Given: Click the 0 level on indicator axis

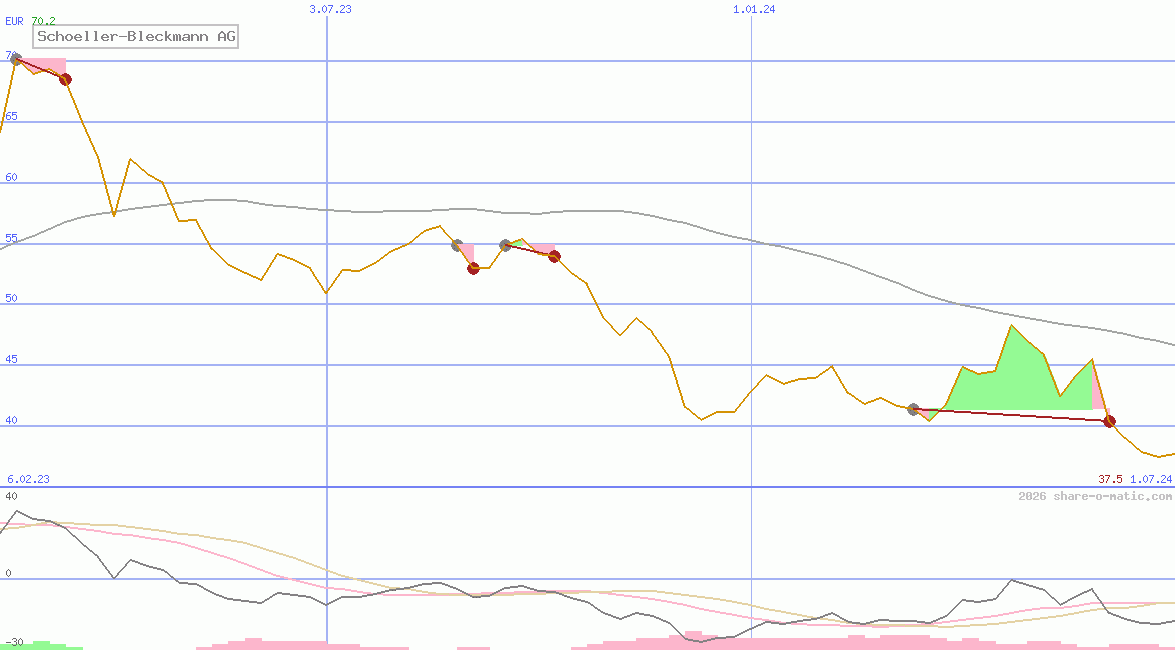Looking at the screenshot, I should click(8, 574).
